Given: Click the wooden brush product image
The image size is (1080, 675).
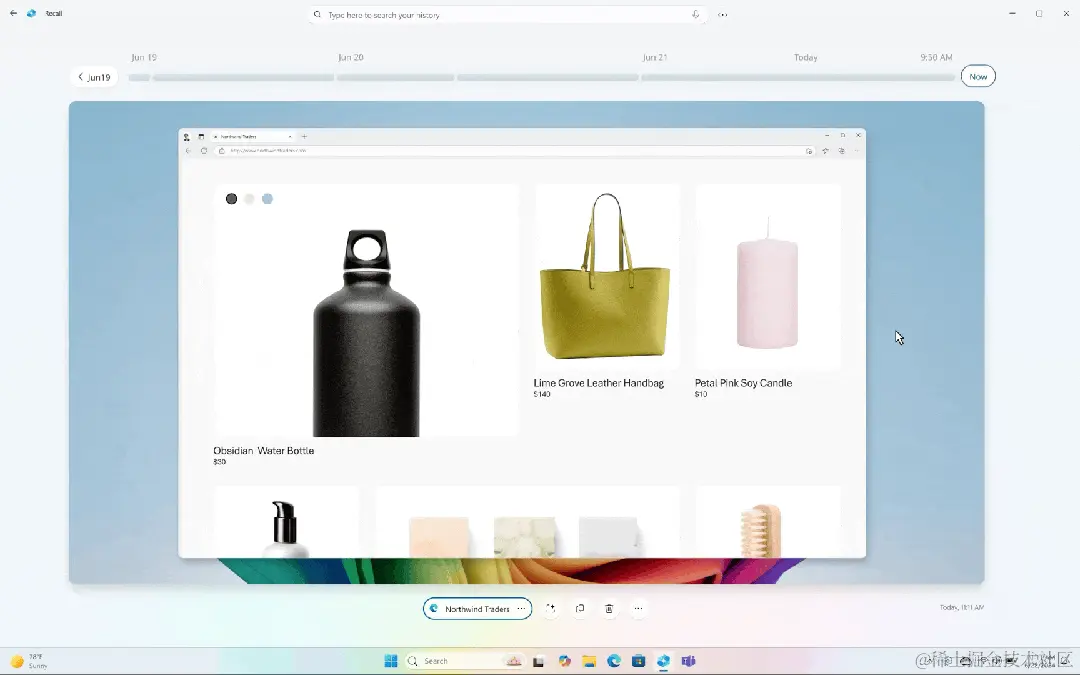Looking at the screenshot, I should coord(768,522).
